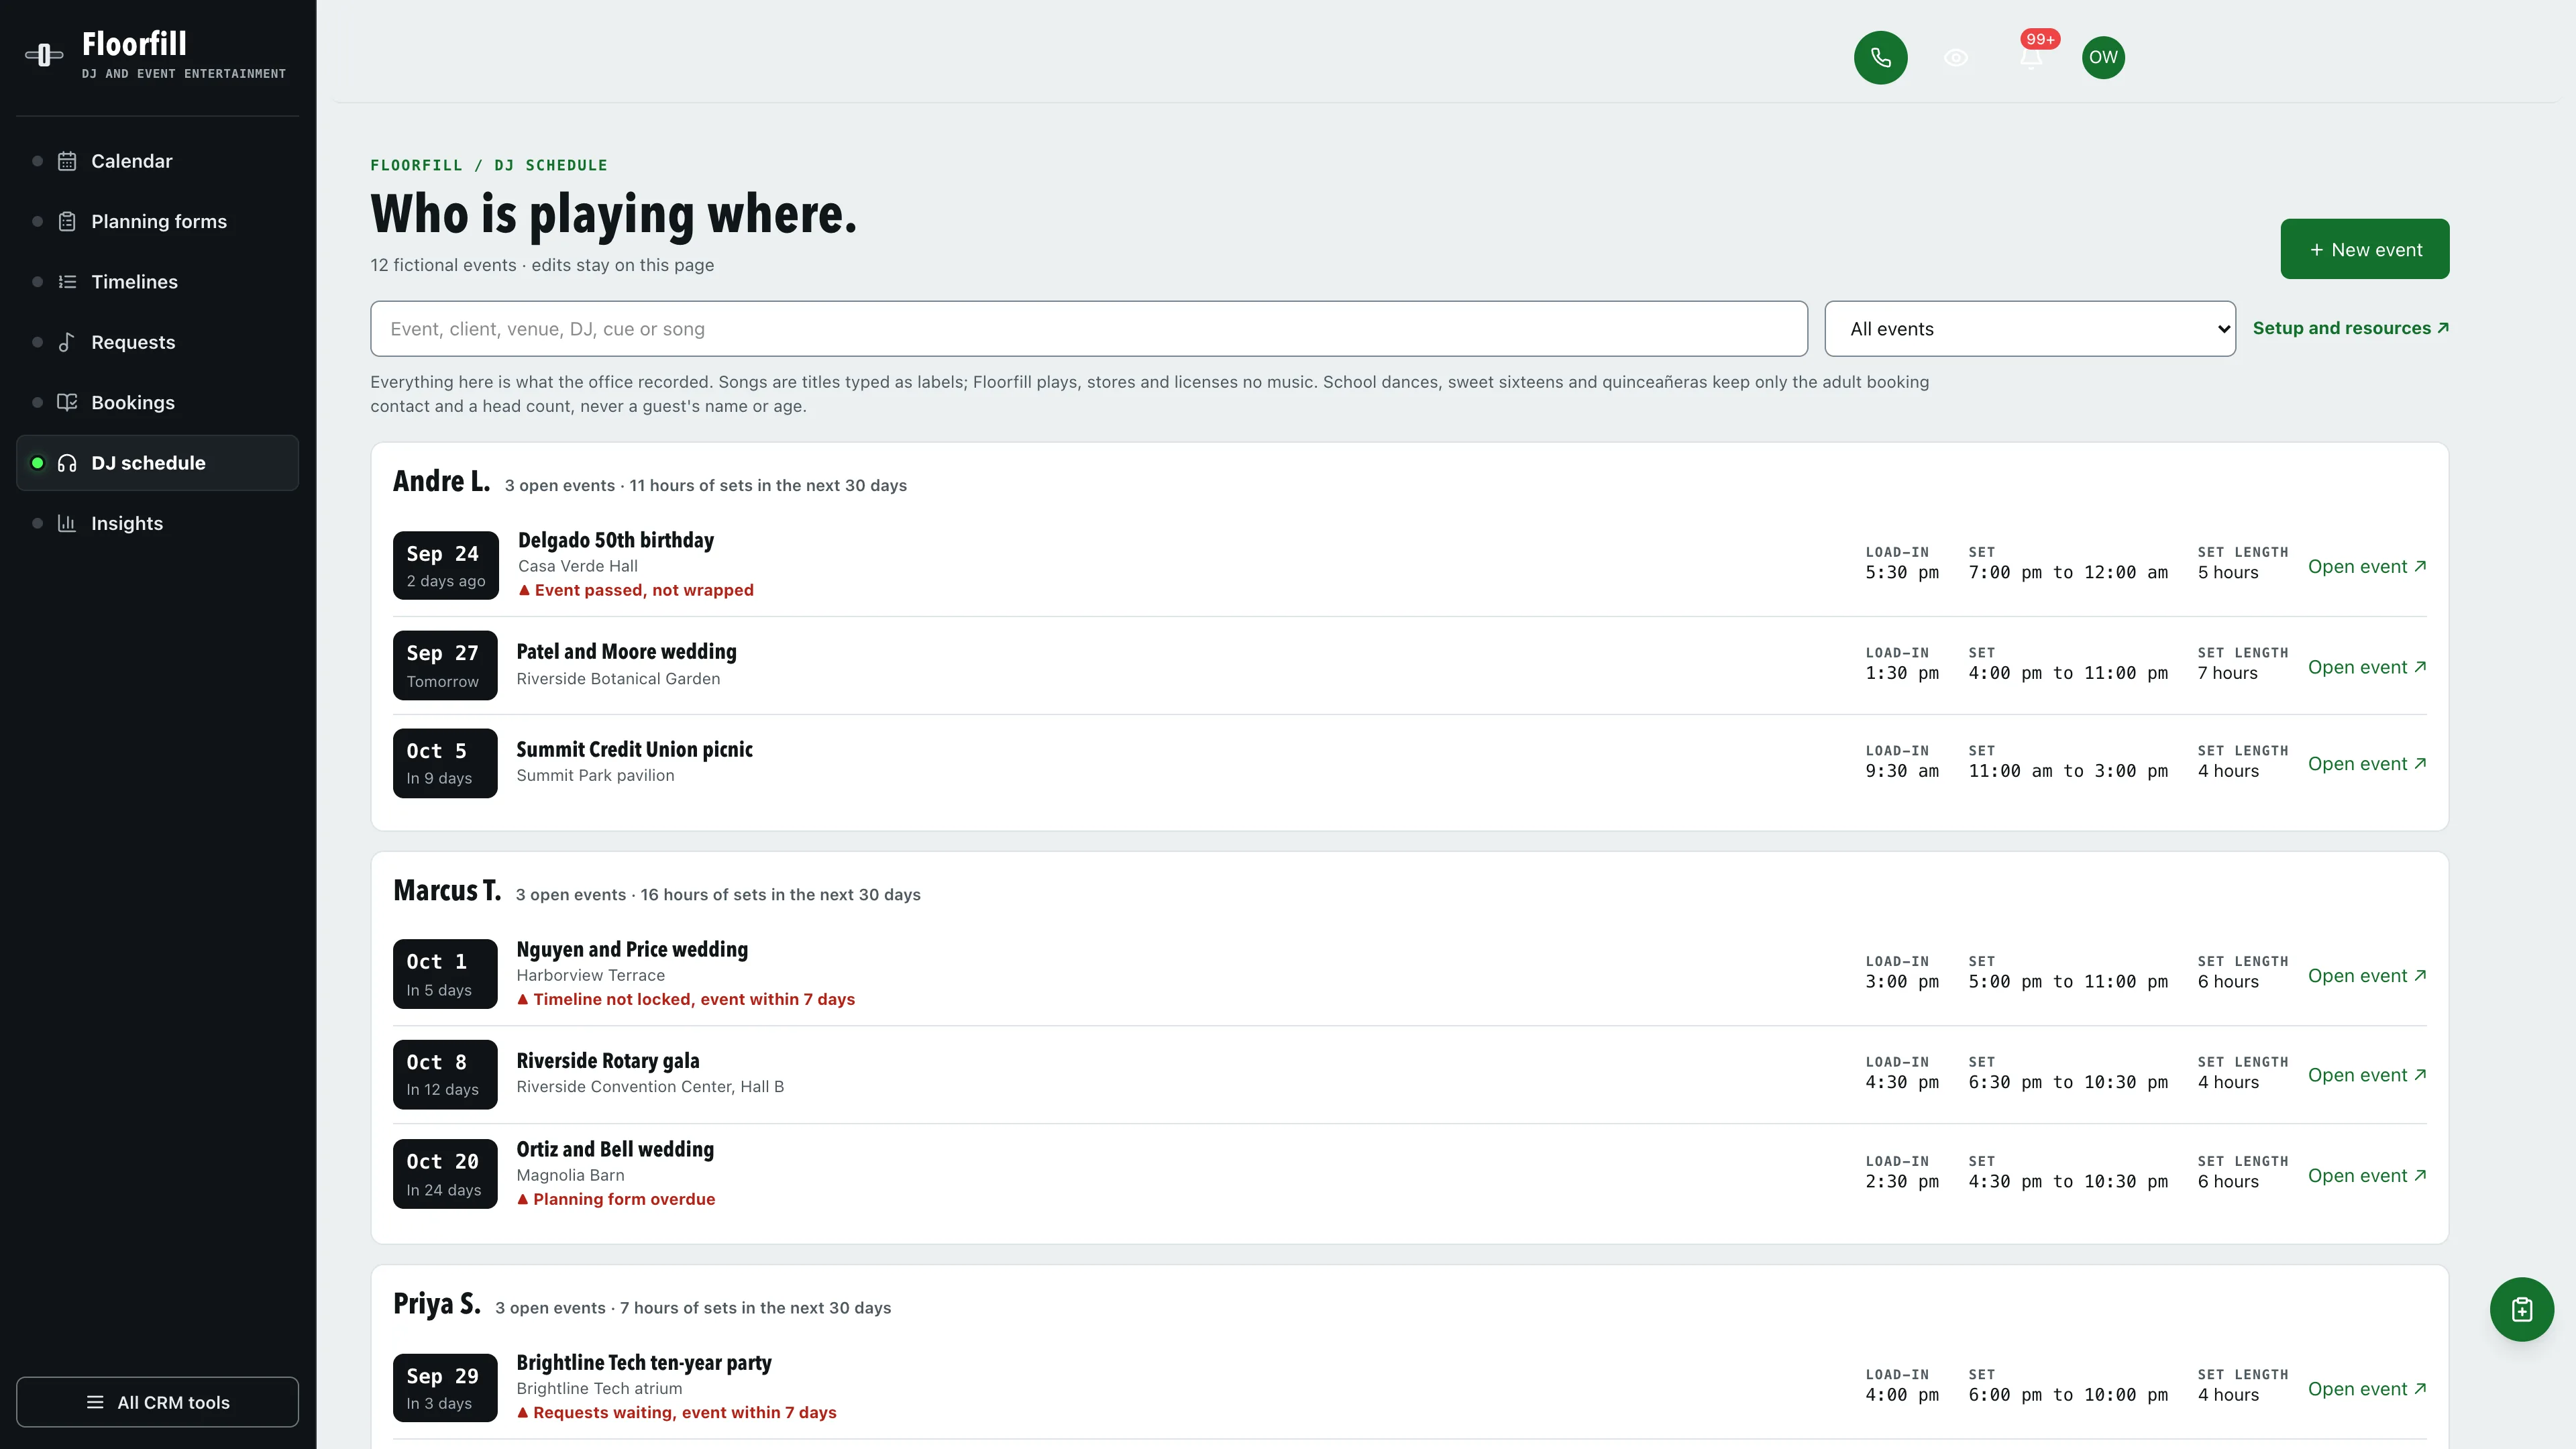Click the green phone call icon

click(x=1880, y=57)
